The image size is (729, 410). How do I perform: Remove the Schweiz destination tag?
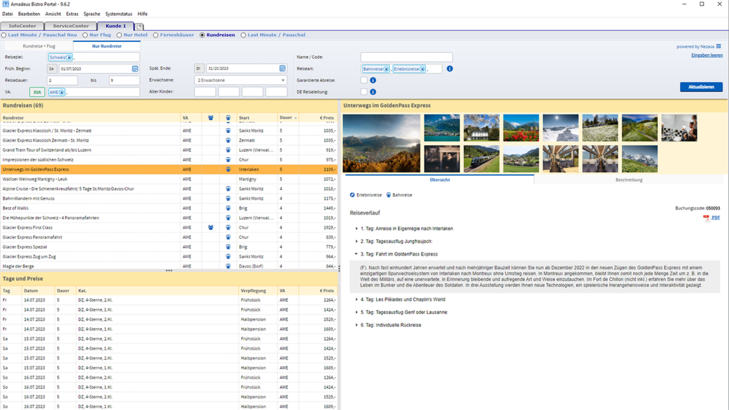(x=69, y=58)
